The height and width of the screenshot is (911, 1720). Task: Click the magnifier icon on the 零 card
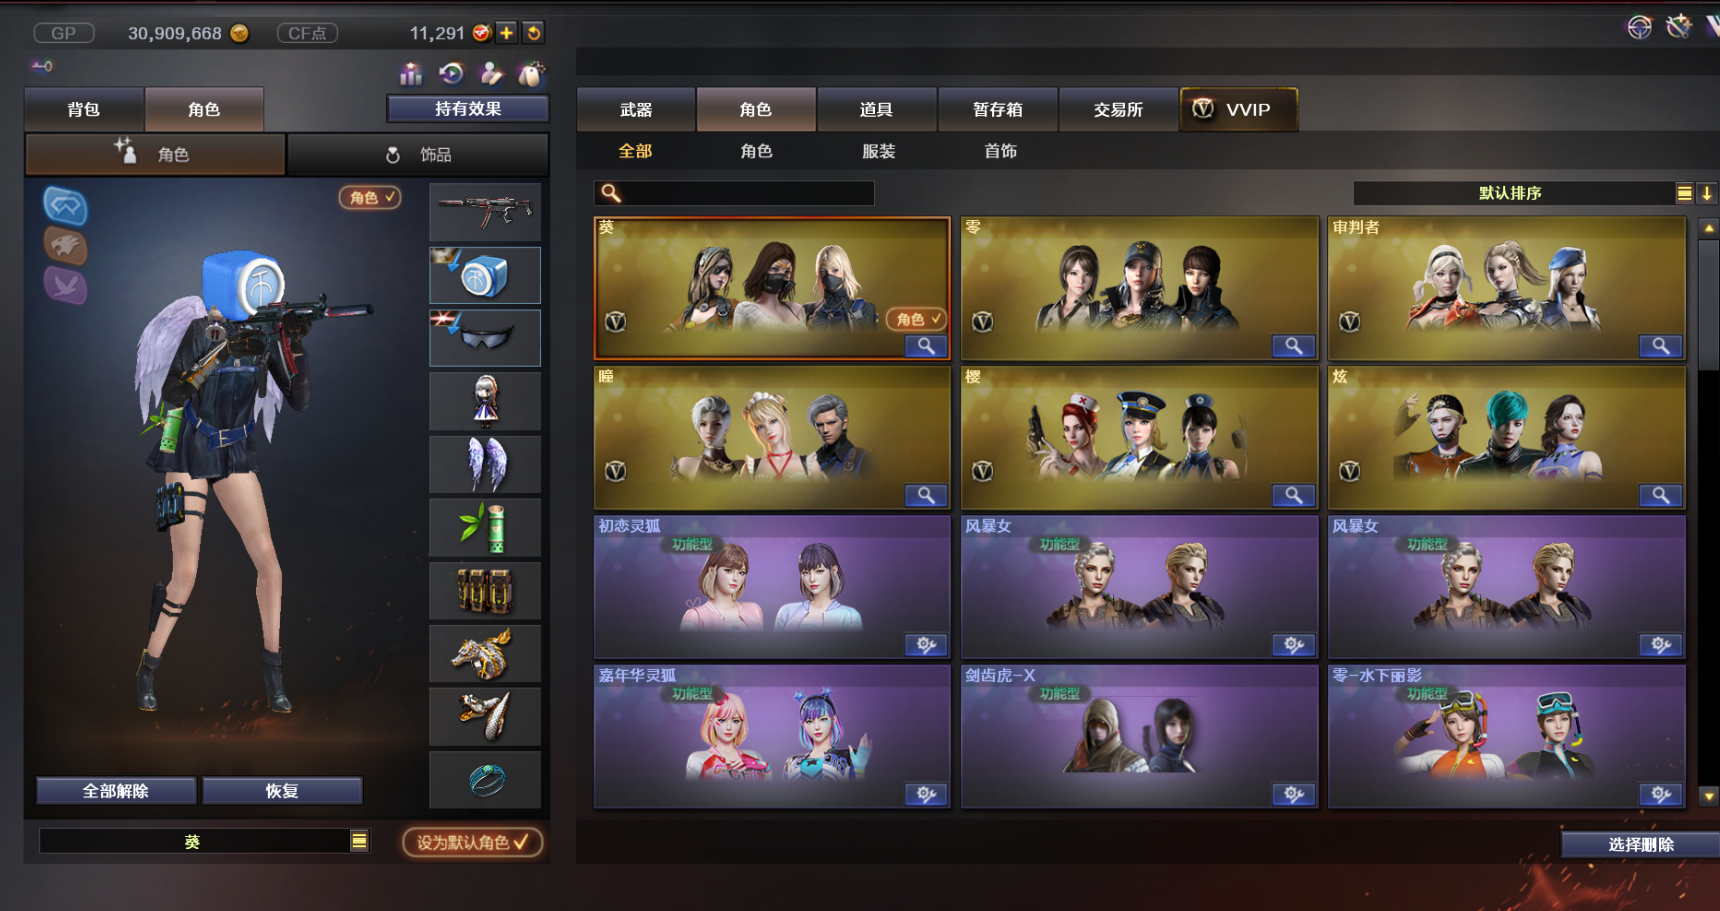pos(1293,346)
